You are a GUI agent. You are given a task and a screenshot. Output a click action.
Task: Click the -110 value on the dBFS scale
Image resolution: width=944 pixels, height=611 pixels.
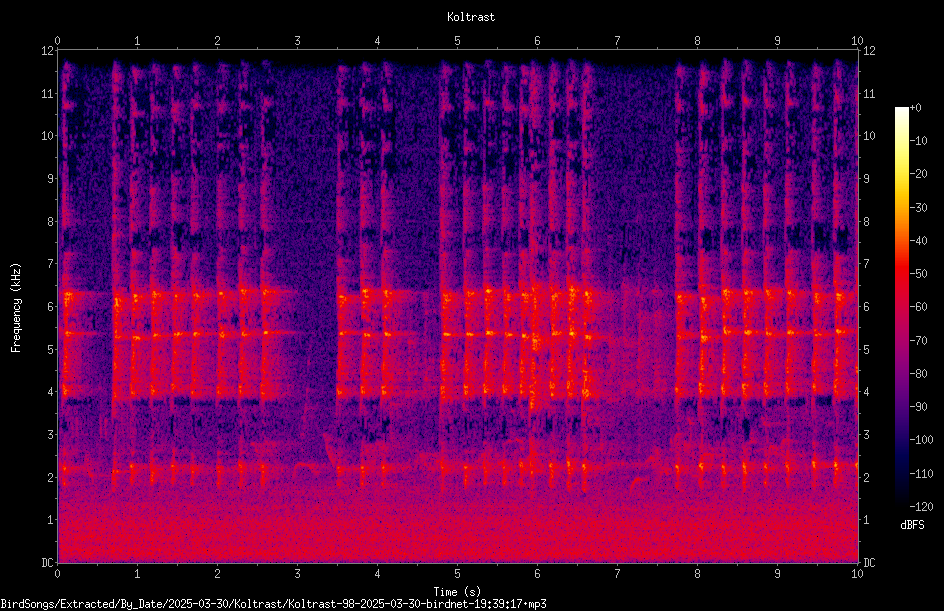pyautogui.click(x=921, y=474)
